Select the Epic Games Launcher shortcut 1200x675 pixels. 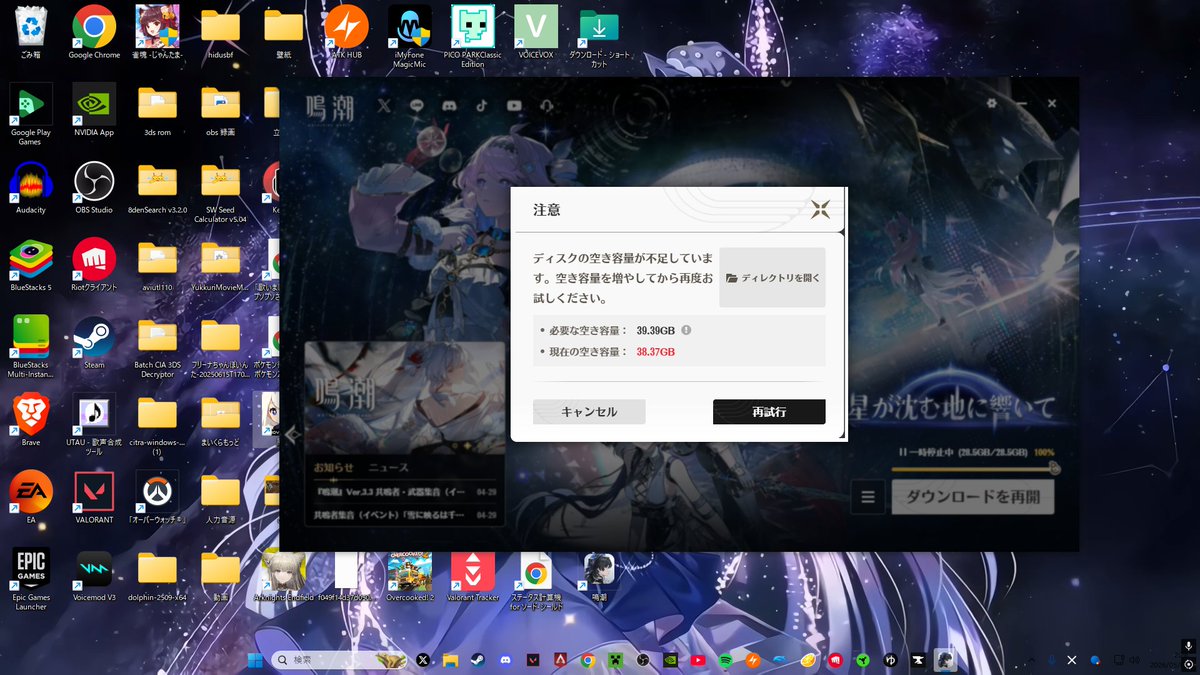pos(31,580)
